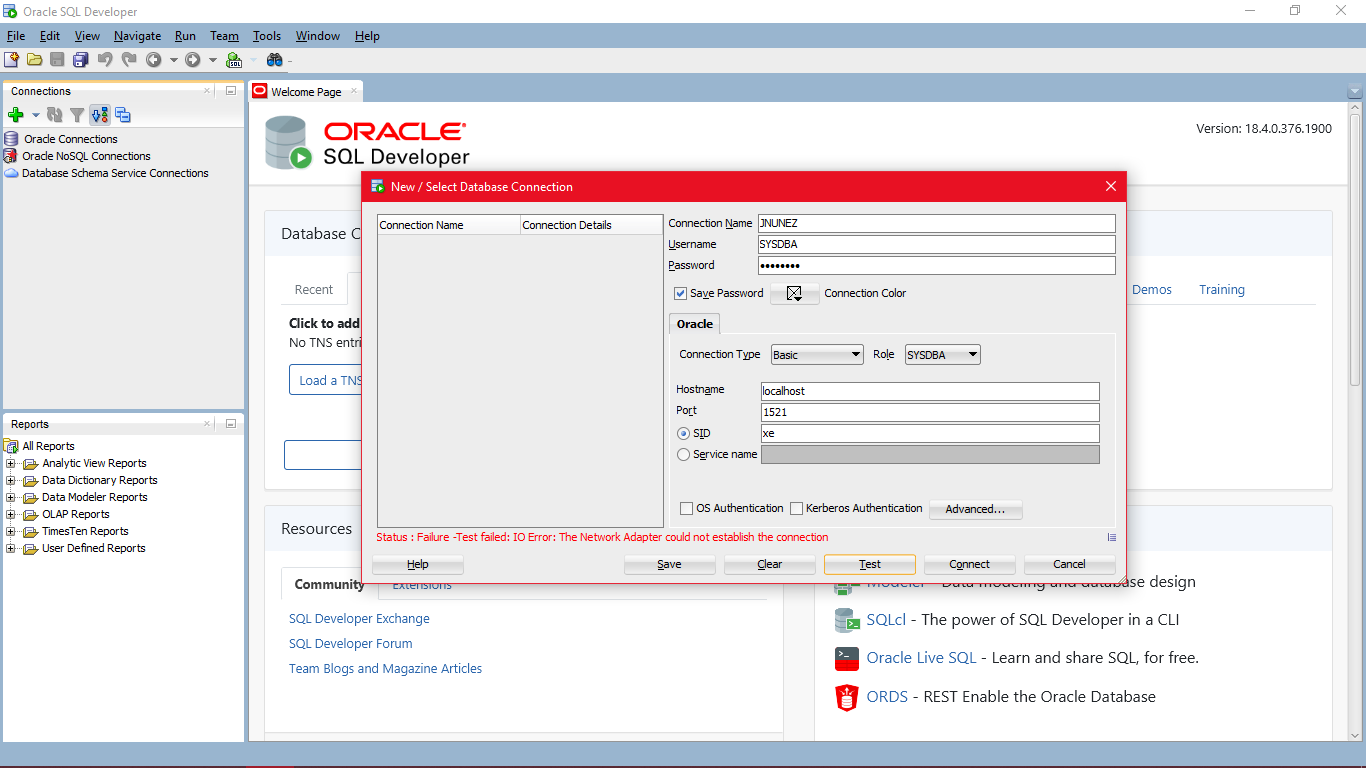Image resolution: width=1366 pixels, height=768 pixels.
Task: Click the green plus New Connection icon
Action: 15,115
